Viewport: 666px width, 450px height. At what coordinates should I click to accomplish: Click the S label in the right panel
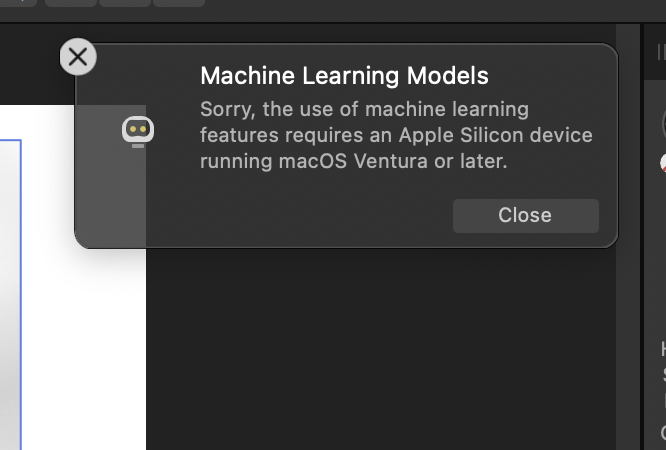click(664, 375)
